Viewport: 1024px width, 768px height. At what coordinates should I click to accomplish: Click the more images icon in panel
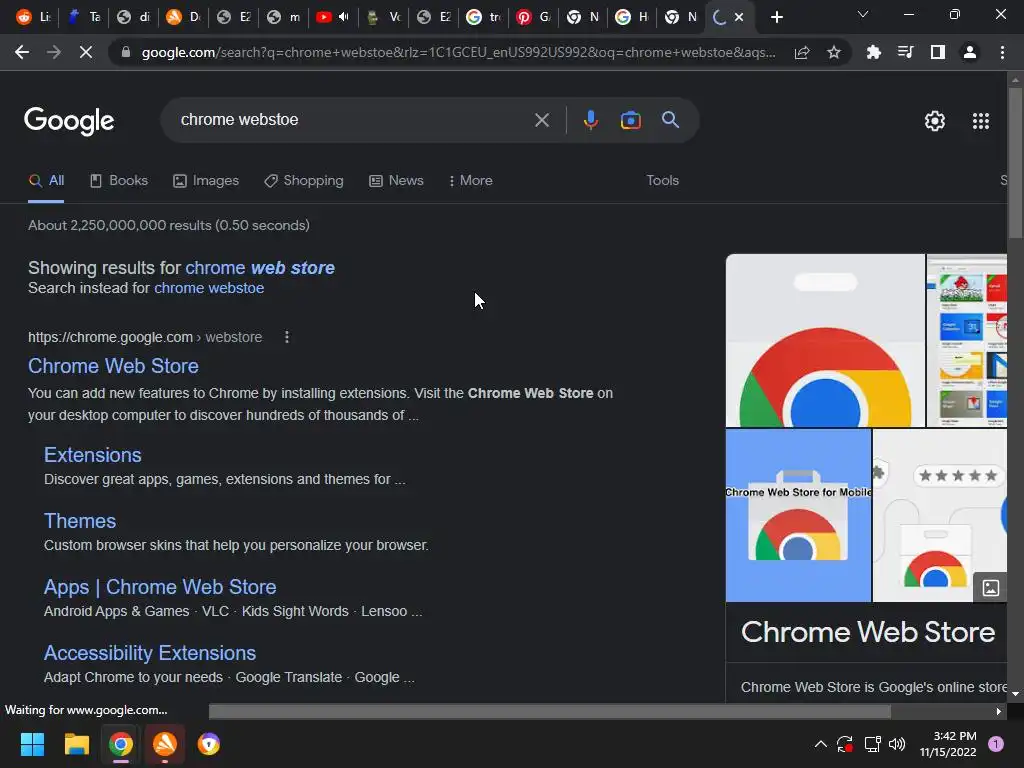[x=990, y=588]
